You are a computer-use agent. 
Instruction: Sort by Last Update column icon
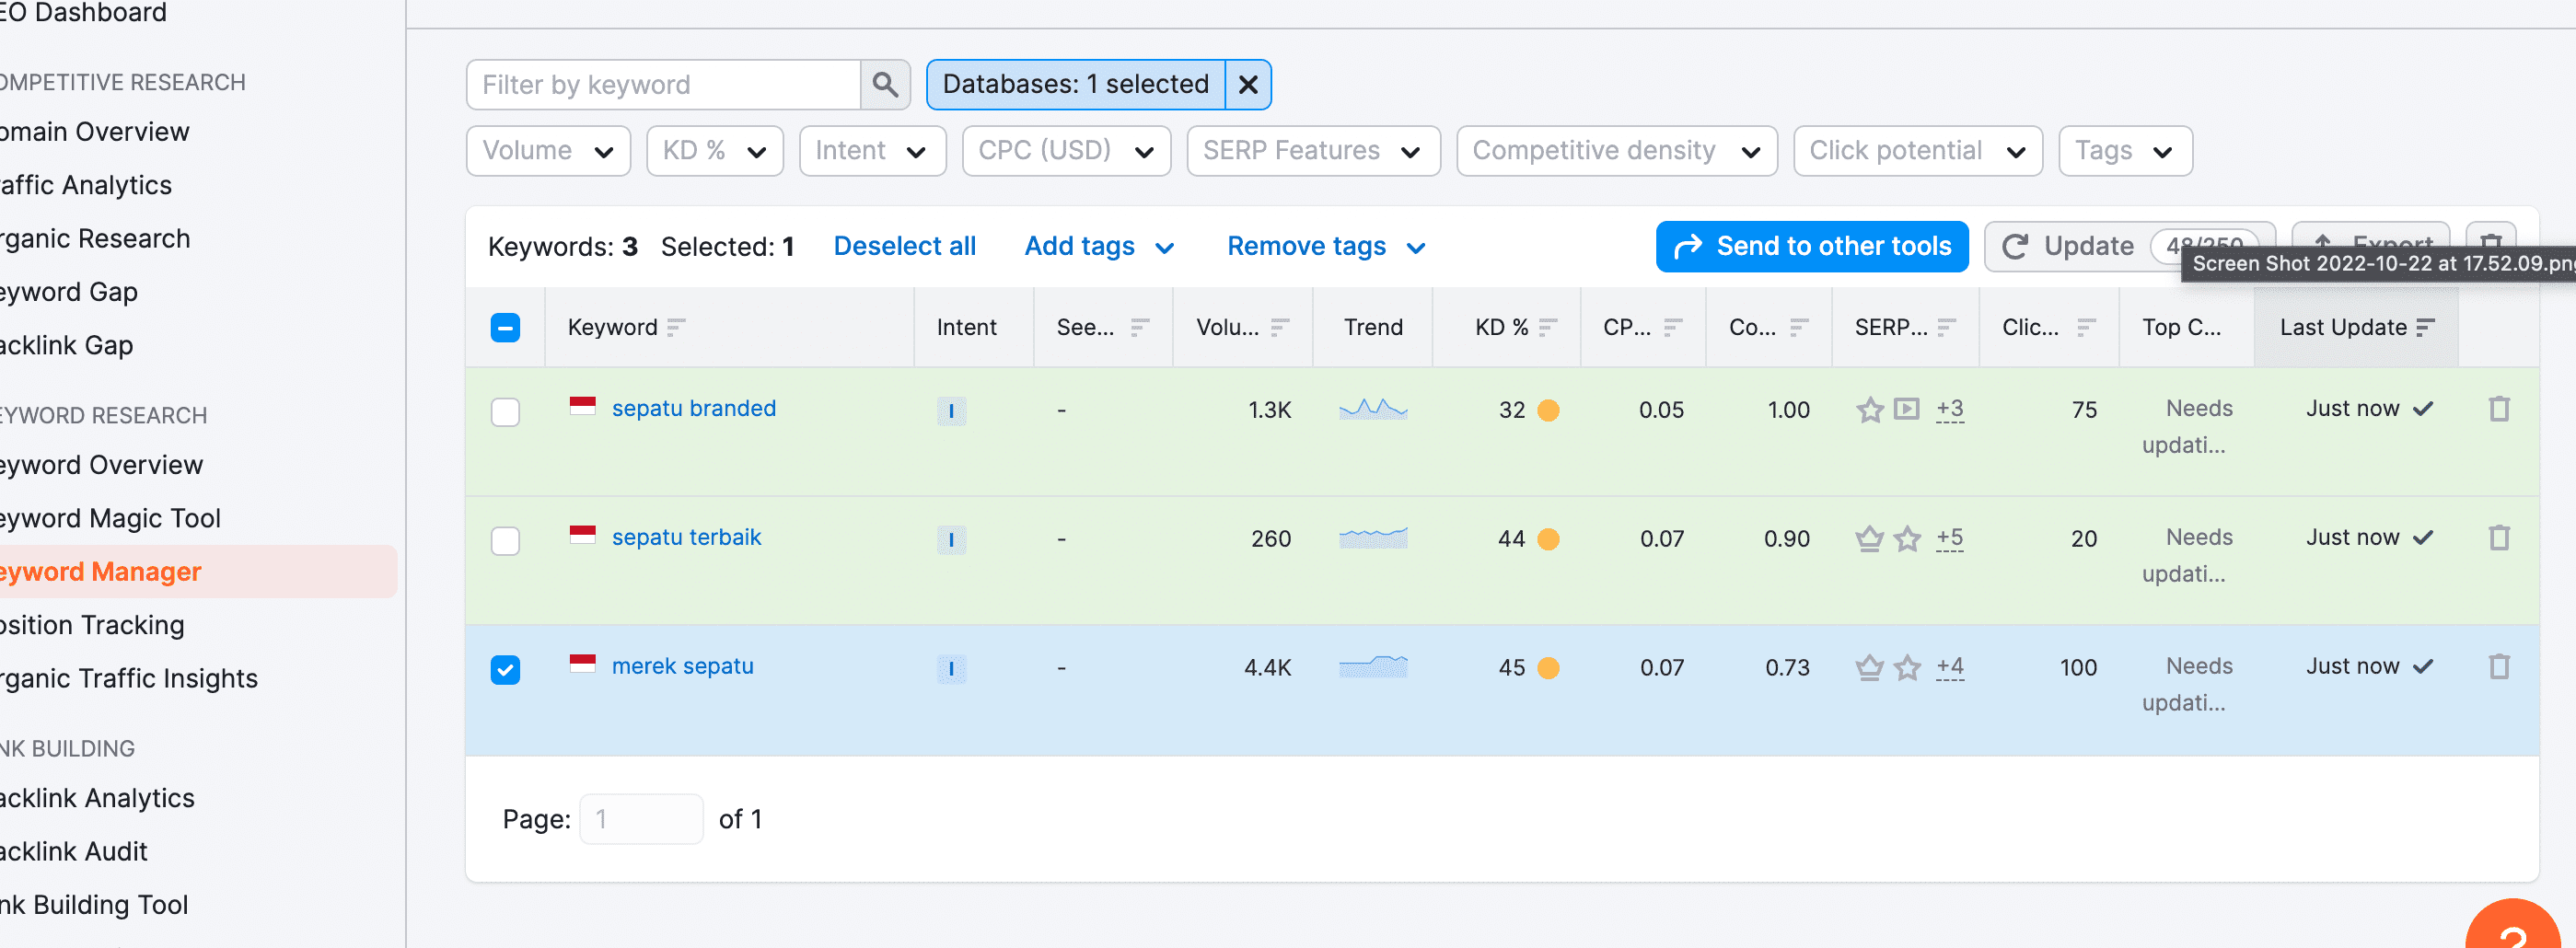2425,328
